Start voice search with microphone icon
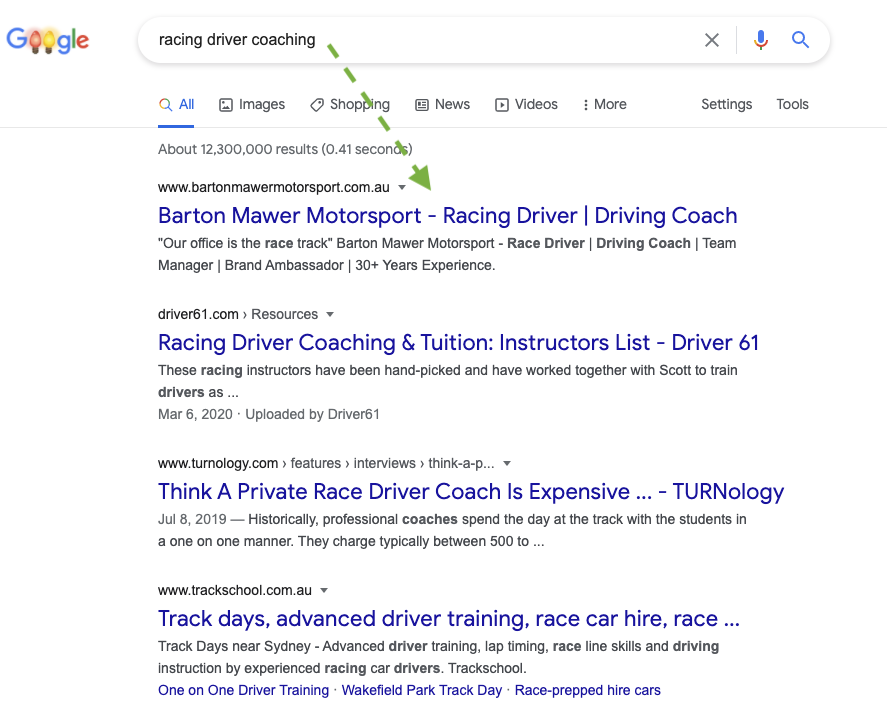This screenshot has height=713, width=887. pyautogui.click(x=761, y=40)
